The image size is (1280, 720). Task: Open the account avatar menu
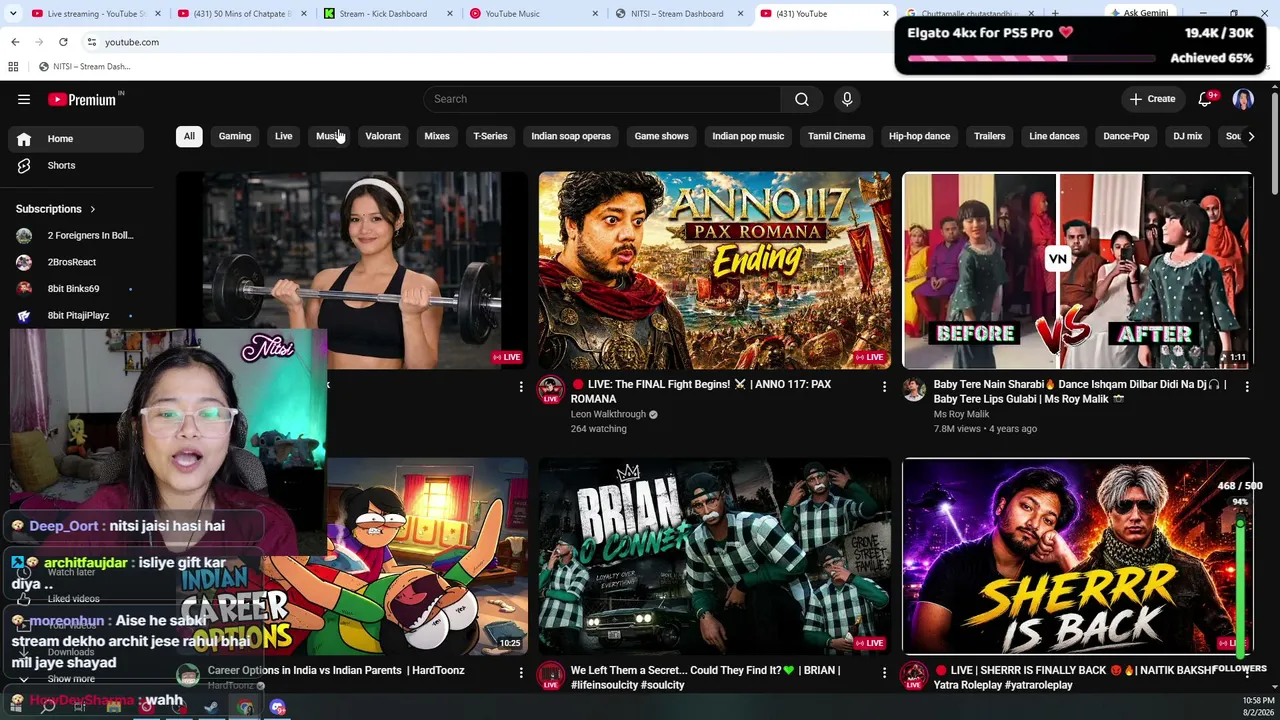(x=1243, y=99)
